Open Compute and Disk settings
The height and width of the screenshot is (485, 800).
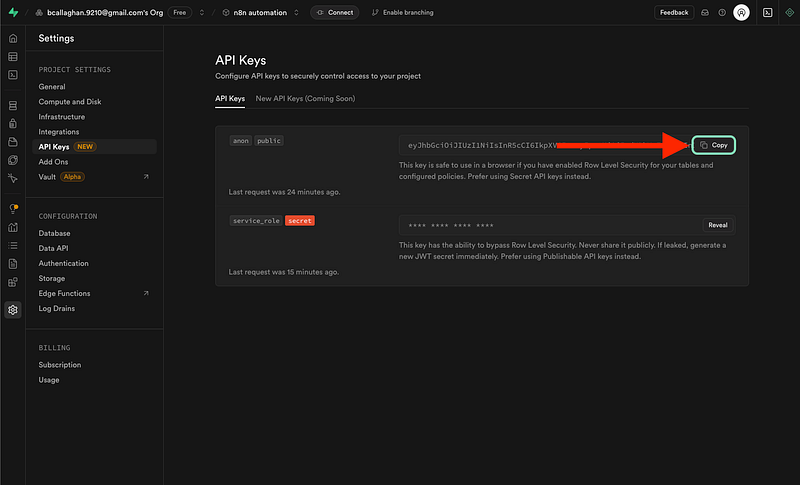[69, 102]
